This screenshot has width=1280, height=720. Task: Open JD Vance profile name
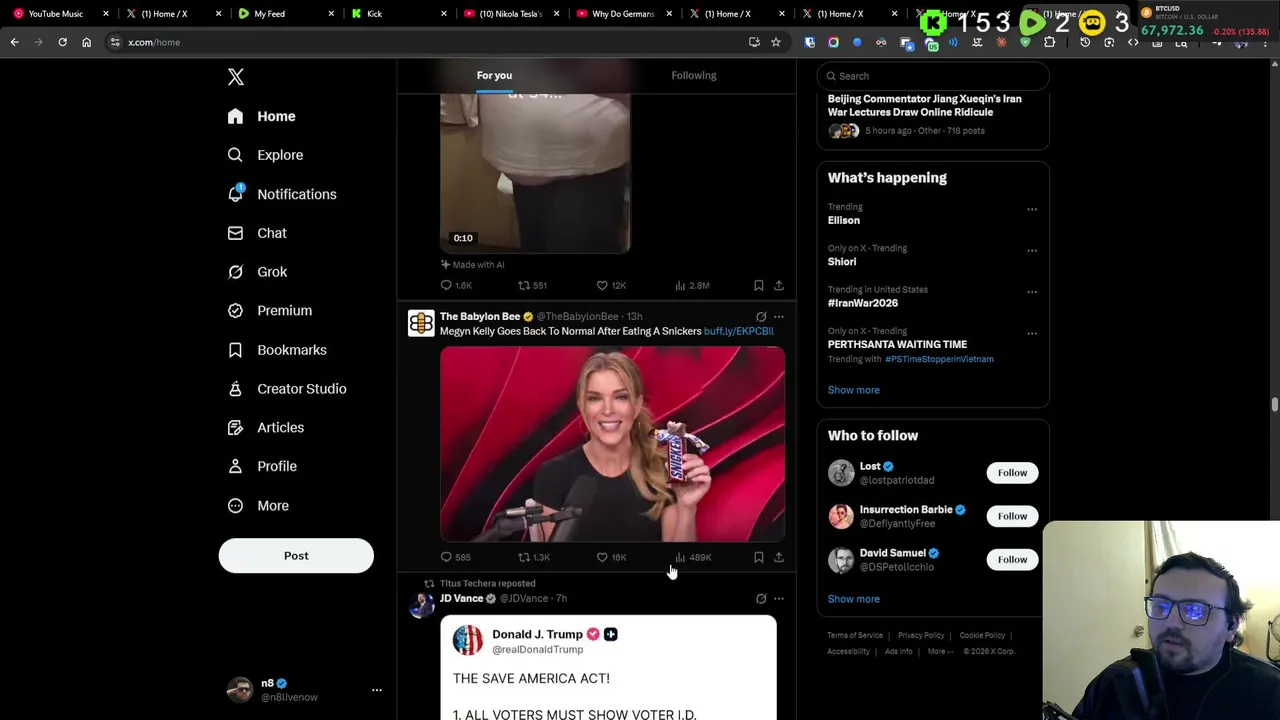461,598
